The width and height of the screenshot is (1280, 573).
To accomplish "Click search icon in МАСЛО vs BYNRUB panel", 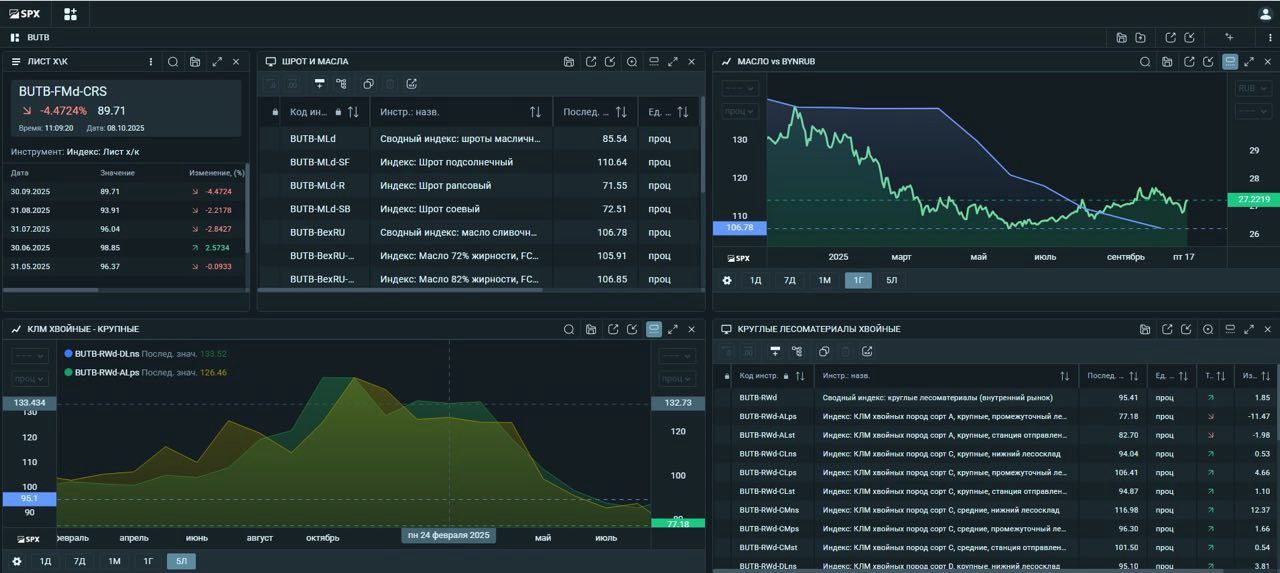I will pyautogui.click(x=1145, y=61).
